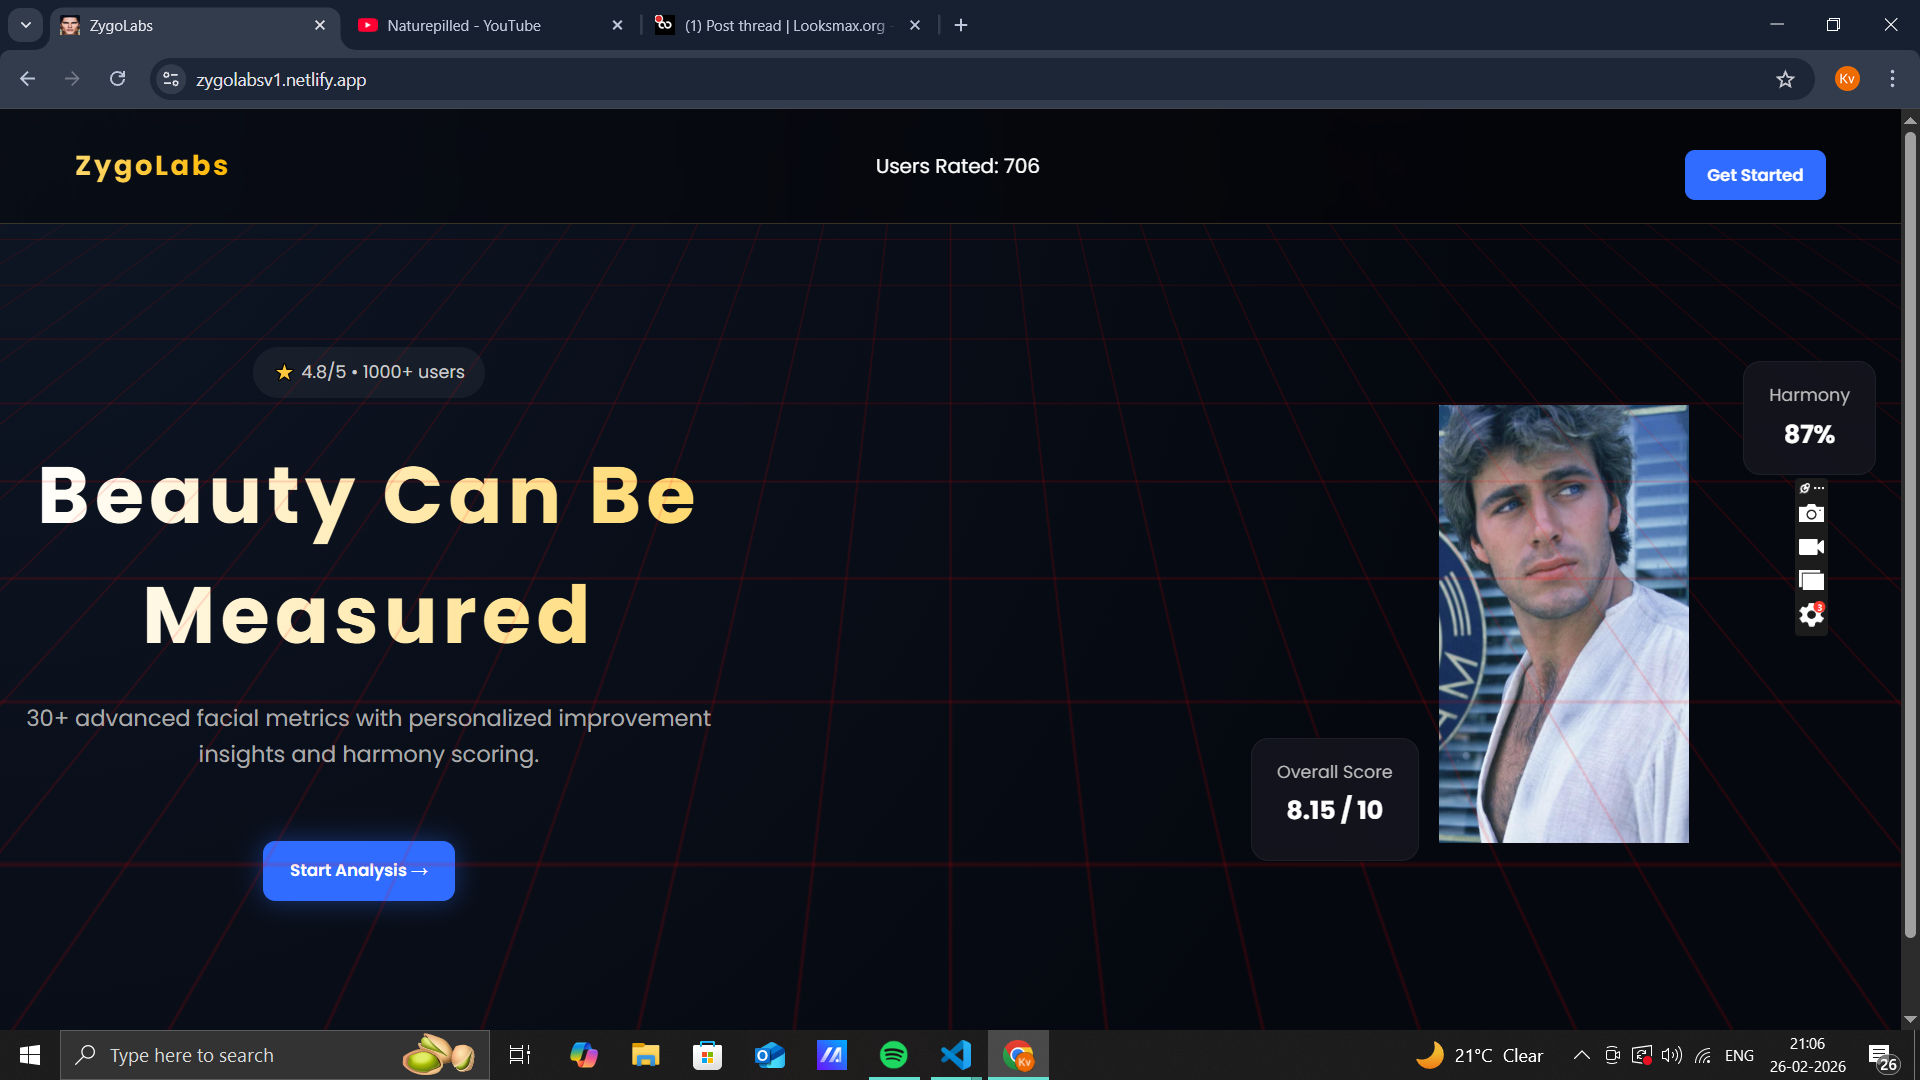
Task: Click the screenshot camera icon in floating toolbar
Action: (x=1811, y=514)
